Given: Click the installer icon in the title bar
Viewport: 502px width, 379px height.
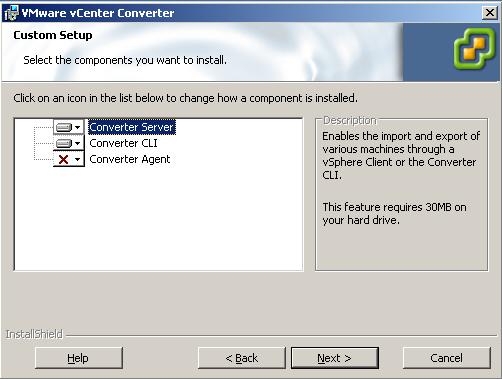Looking at the screenshot, I should (x=11, y=13).
